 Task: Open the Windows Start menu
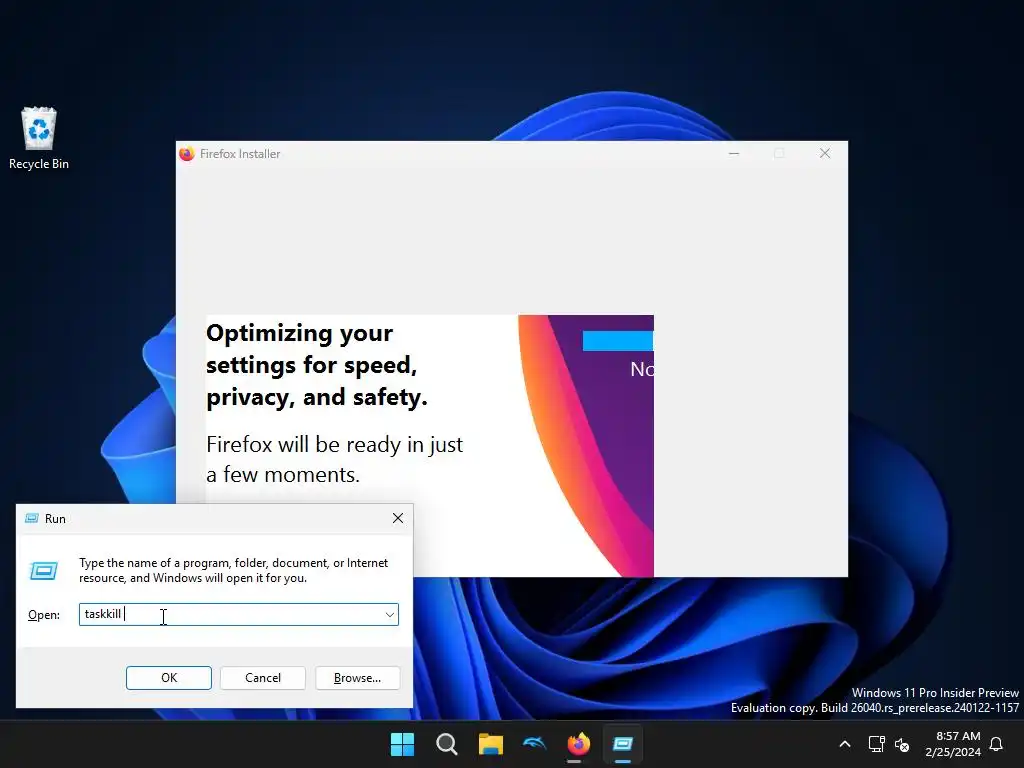[x=402, y=744]
